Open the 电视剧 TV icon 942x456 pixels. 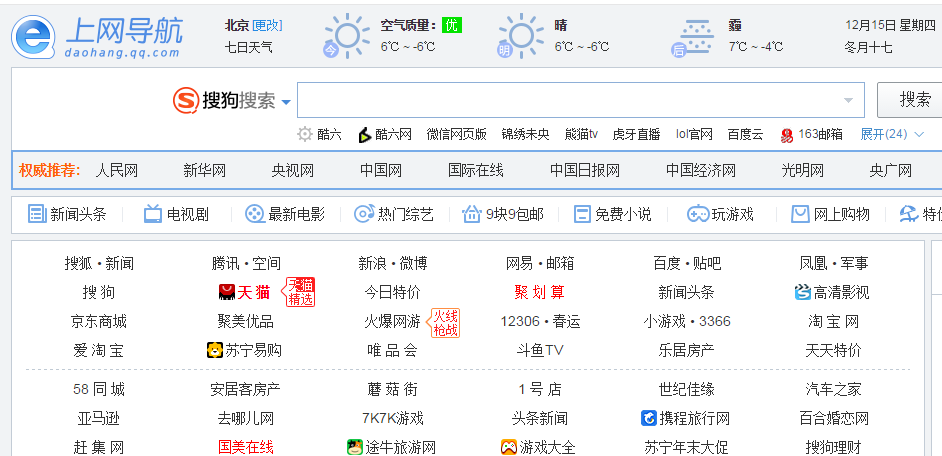pyautogui.click(x=153, y=213)
